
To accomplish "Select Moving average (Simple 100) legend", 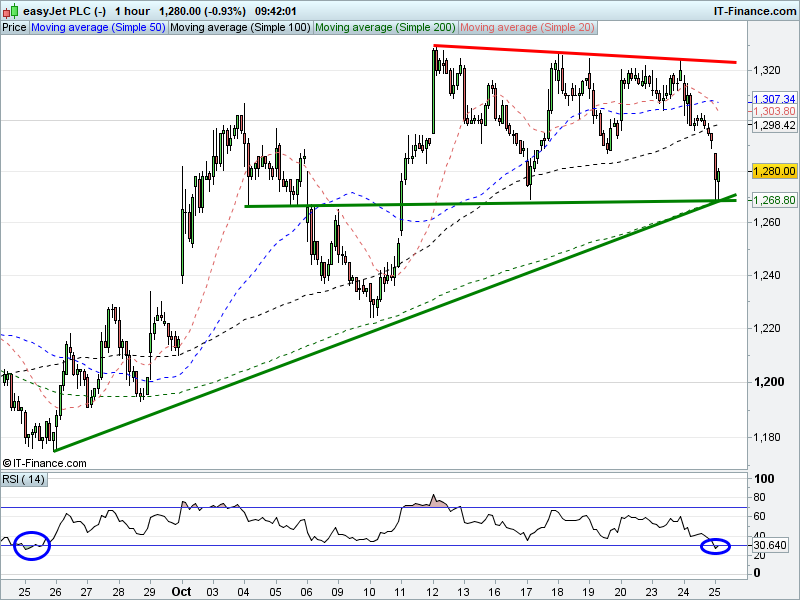I will tap(240, 28).
